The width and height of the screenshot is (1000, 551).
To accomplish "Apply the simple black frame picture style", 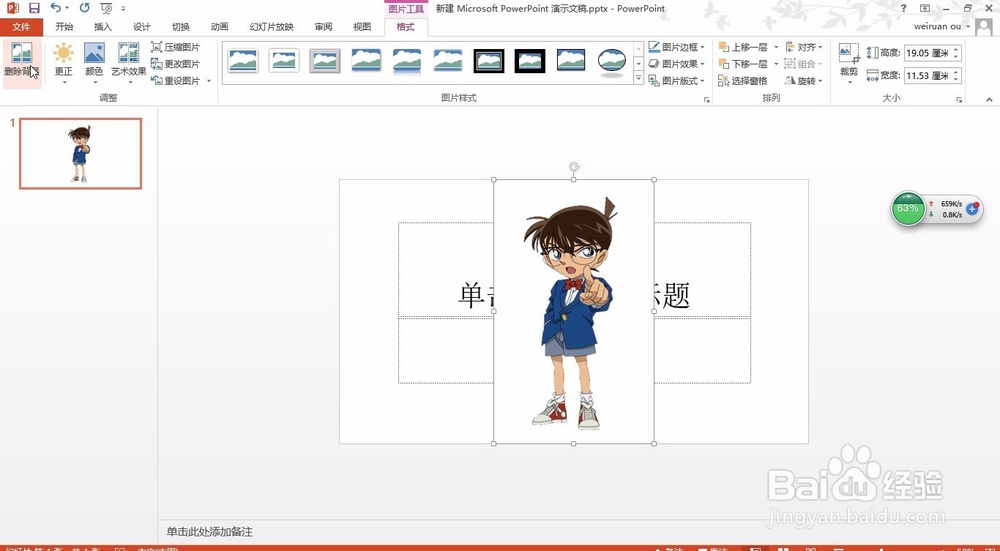I will [571, 61].
